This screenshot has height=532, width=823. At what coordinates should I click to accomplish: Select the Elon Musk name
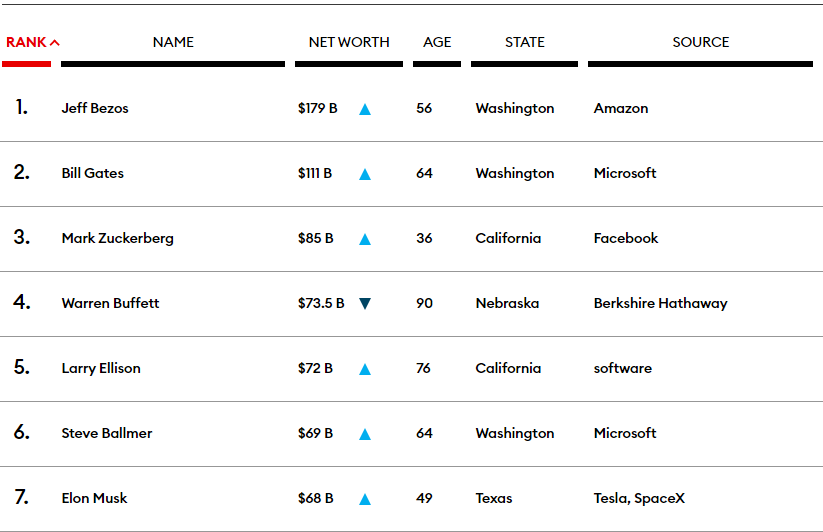tap(94, 498)
